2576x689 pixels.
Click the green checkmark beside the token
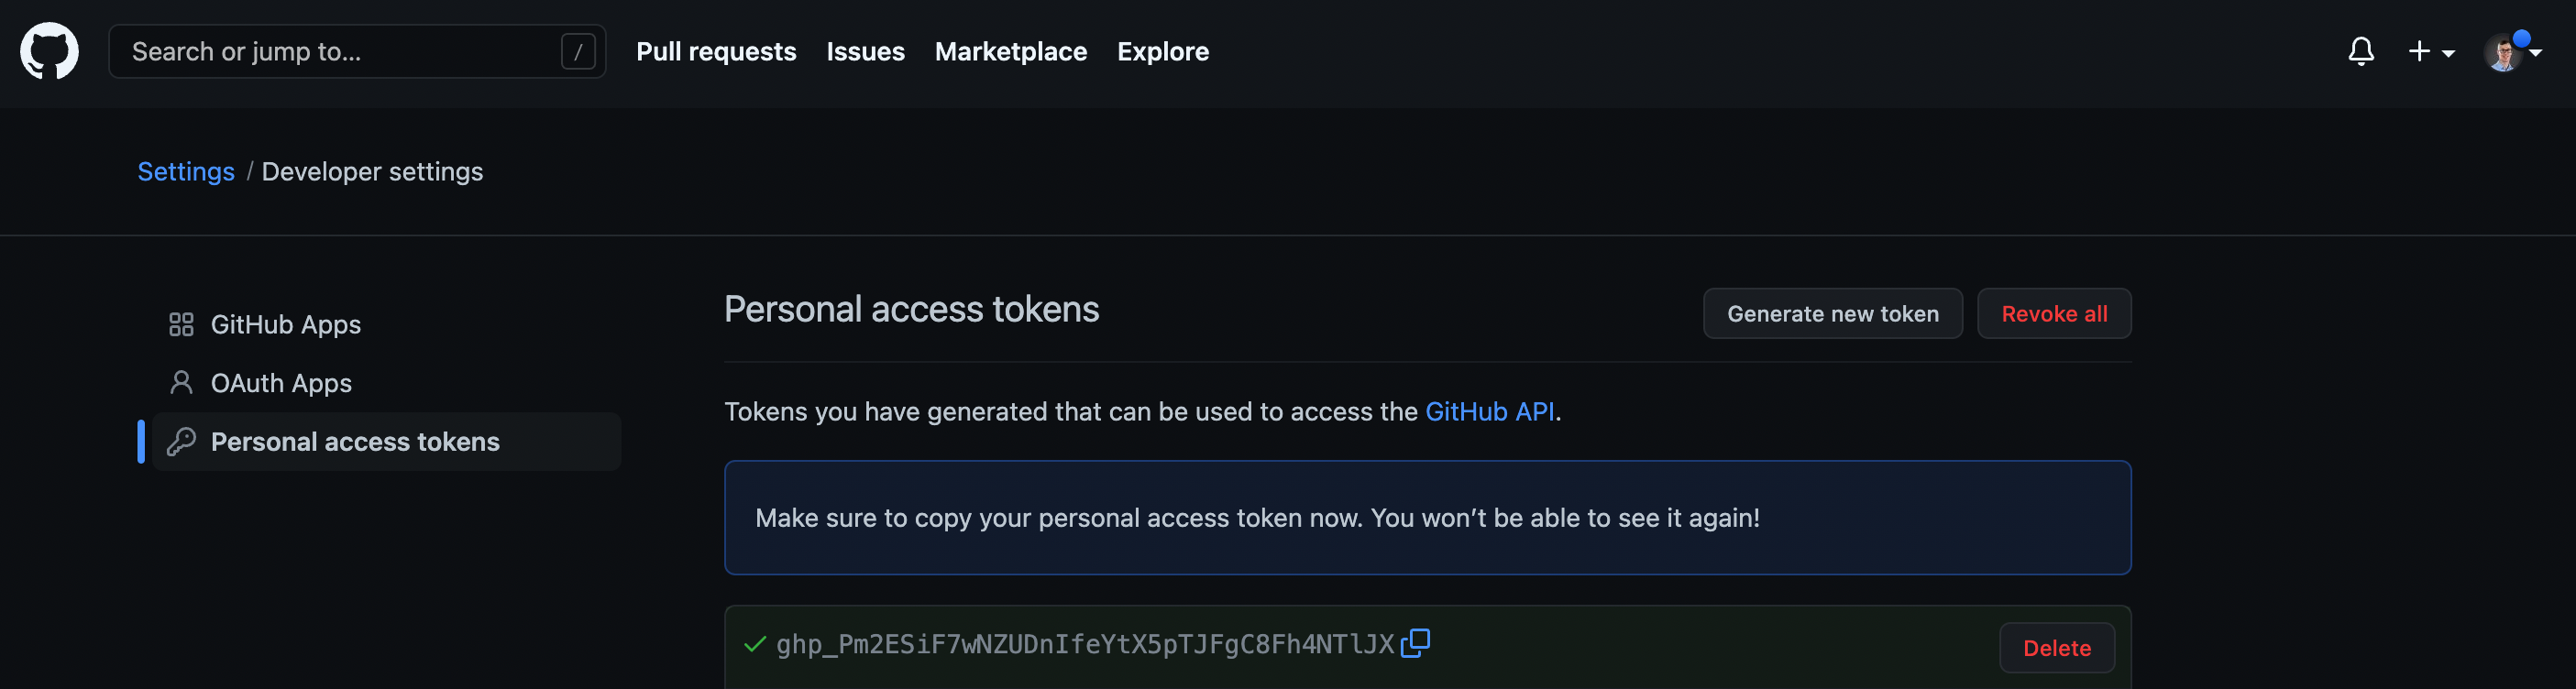click(x=755, y=644)
